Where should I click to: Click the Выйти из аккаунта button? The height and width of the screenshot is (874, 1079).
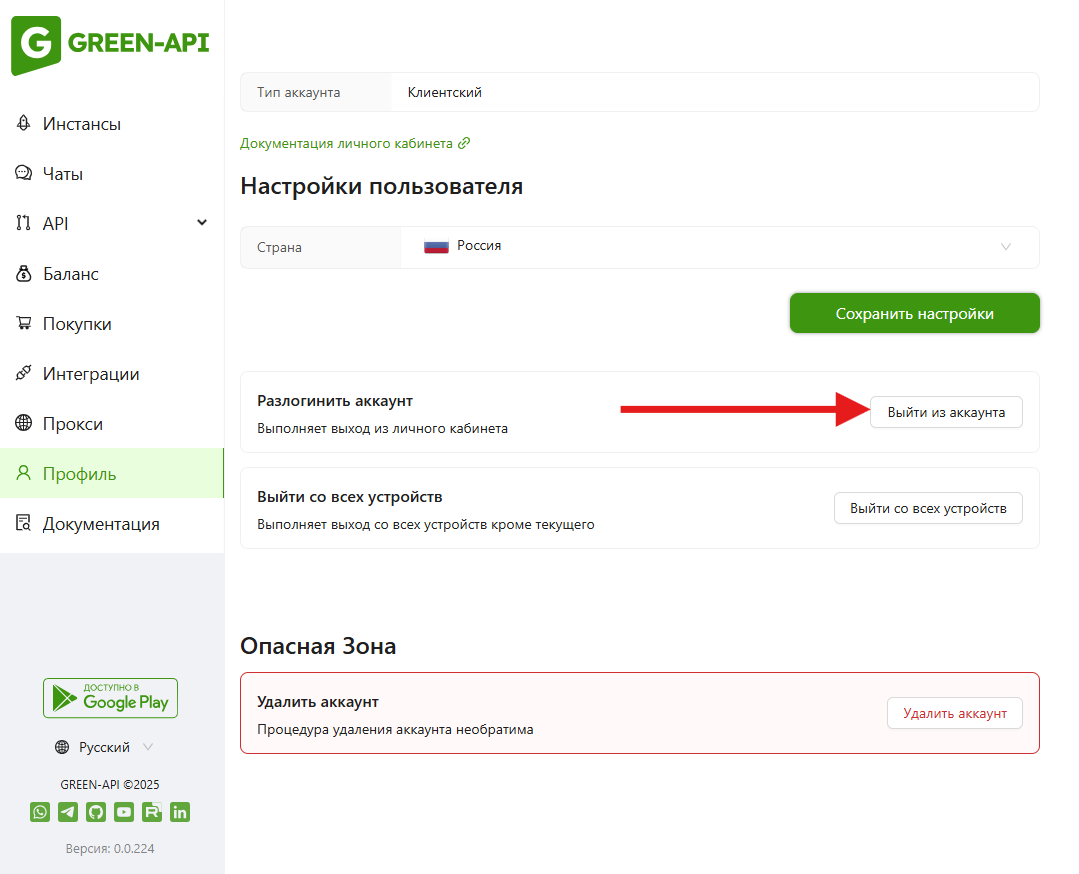pyautogui.click(x=946, y=412)
